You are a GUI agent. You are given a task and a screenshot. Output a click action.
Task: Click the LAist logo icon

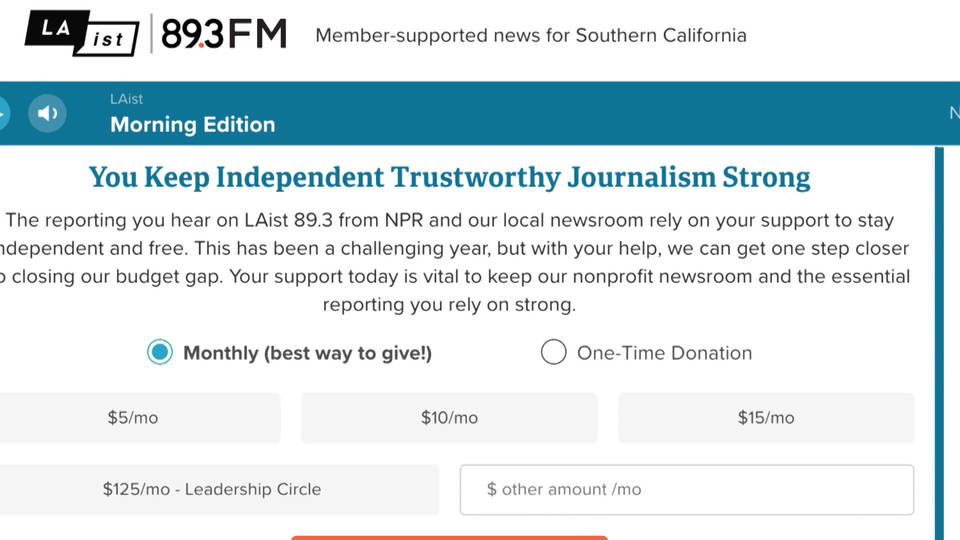[x=81, y=33]
